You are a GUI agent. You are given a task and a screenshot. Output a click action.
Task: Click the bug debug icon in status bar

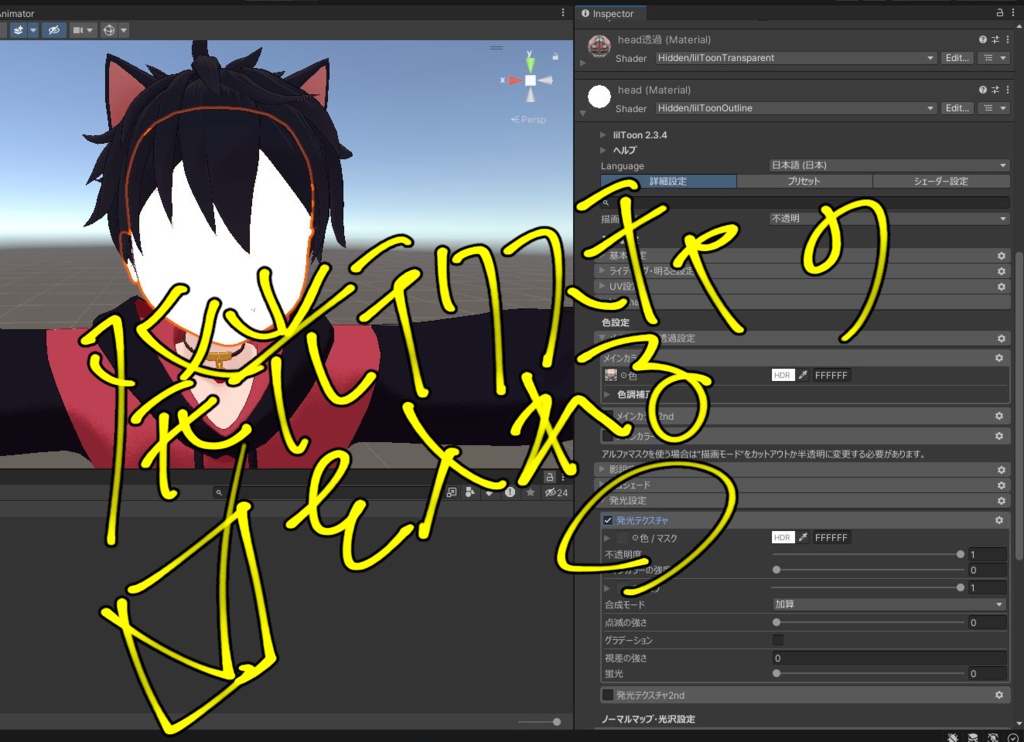click(952, 737)
